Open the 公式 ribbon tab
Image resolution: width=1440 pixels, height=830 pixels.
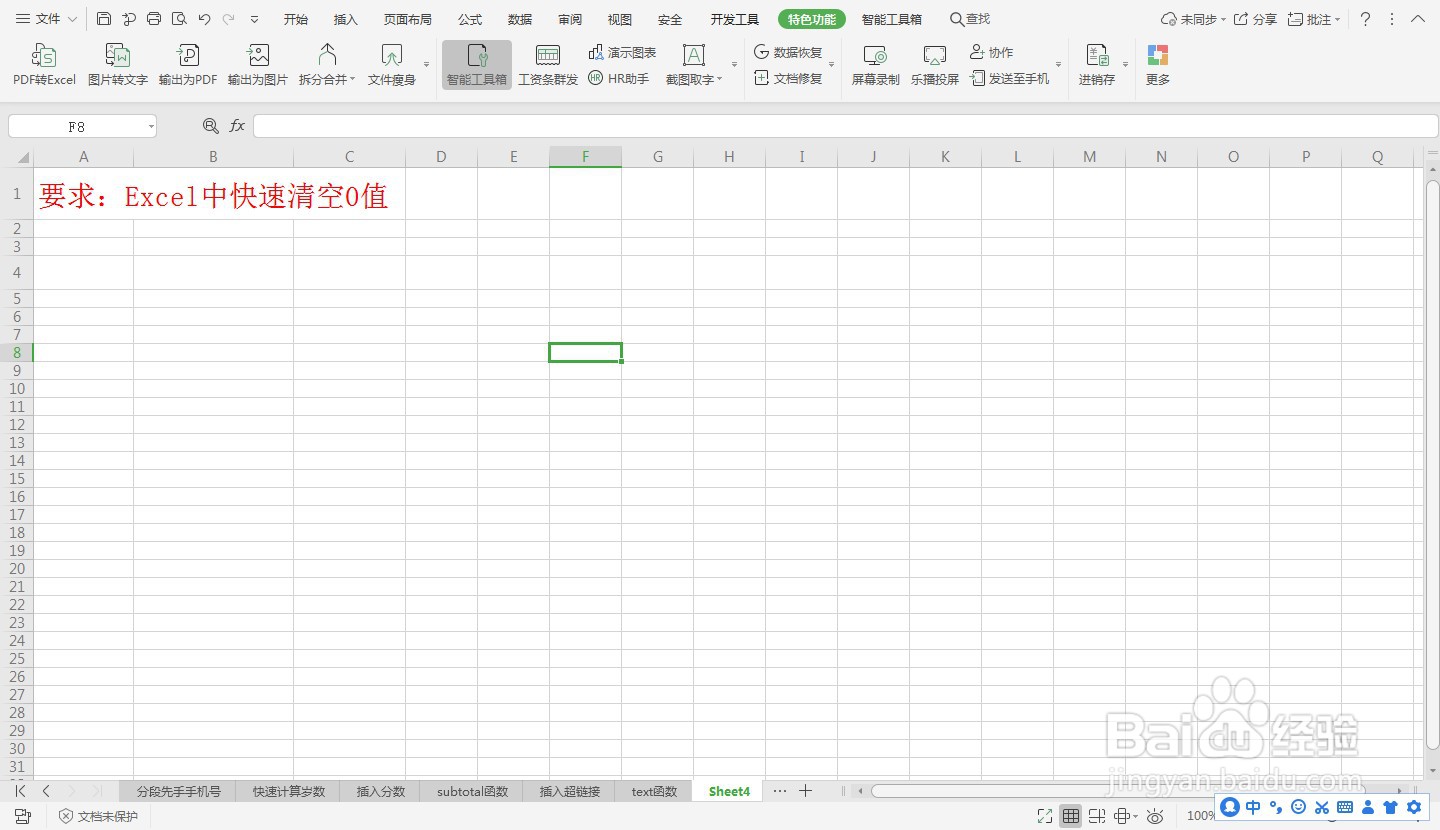point(470,19)
